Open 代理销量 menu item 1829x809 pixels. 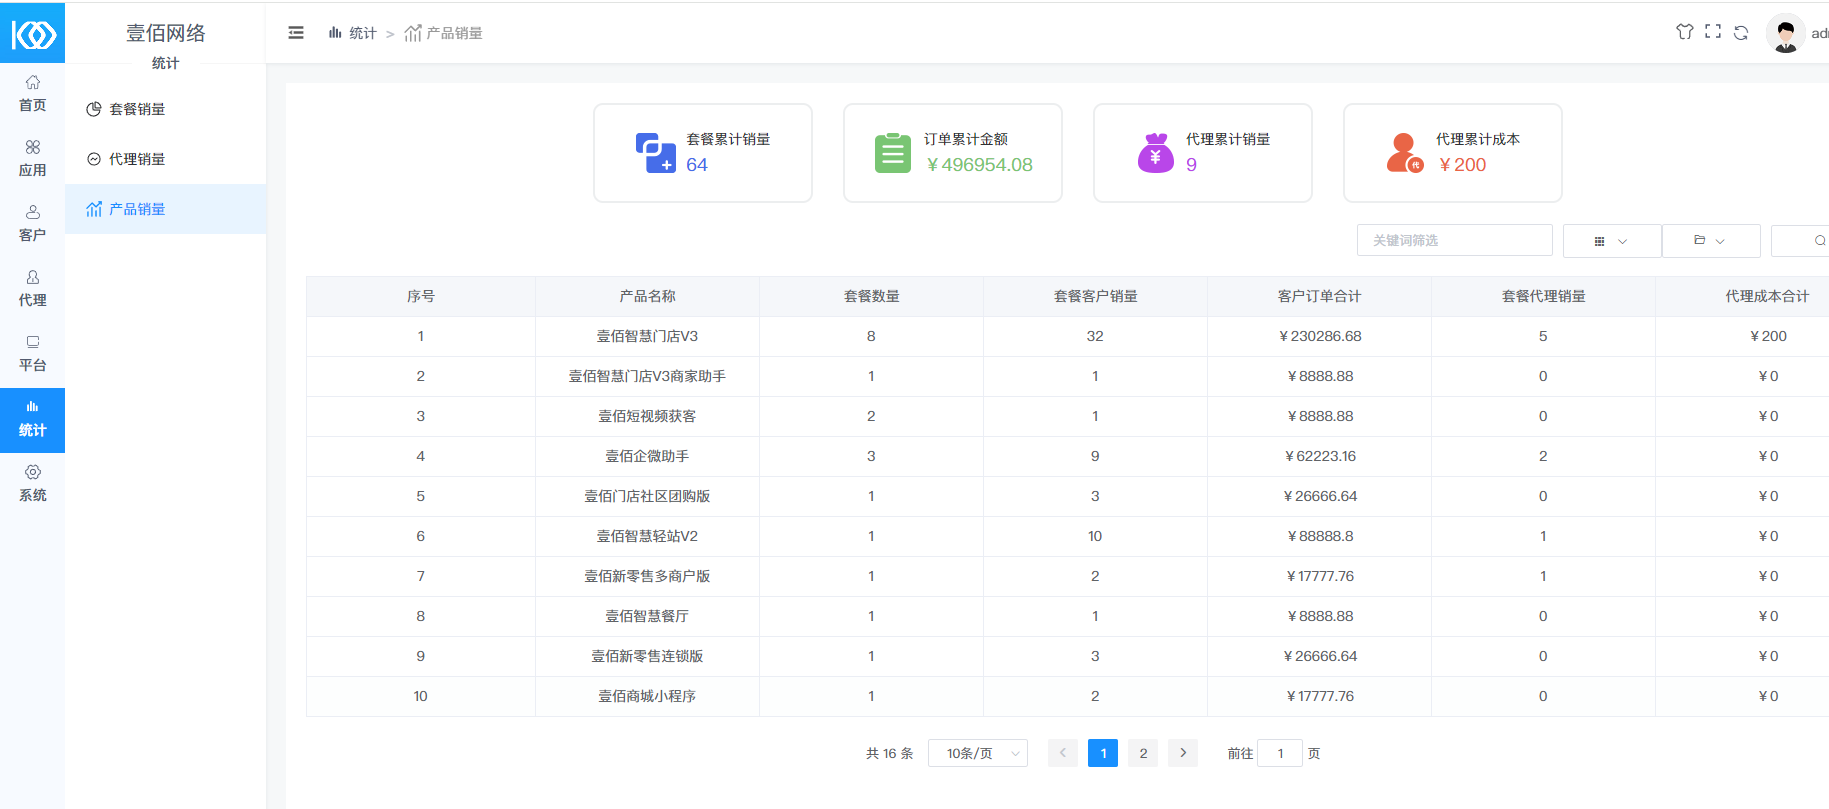pyautogui.click(x=166, y=159)
